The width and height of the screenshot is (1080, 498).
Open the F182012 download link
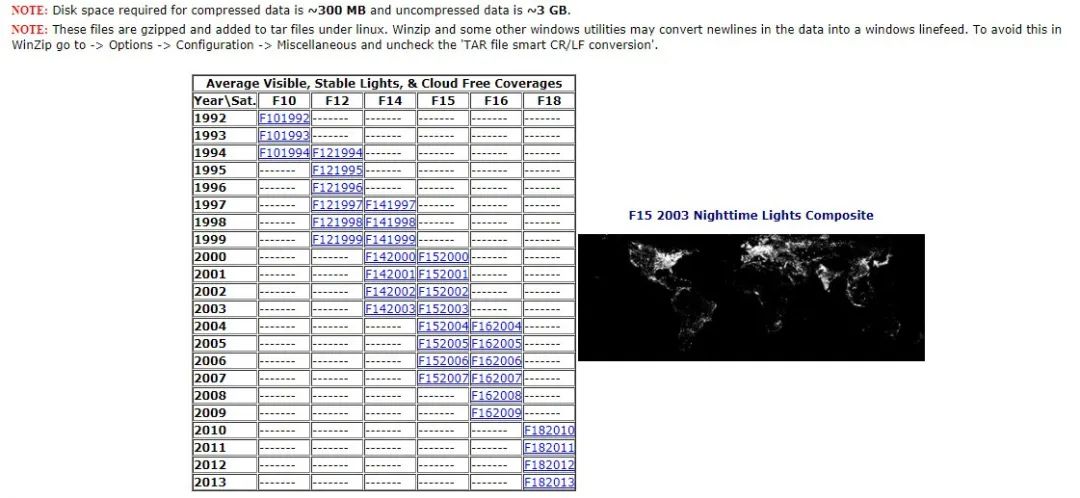549,465
